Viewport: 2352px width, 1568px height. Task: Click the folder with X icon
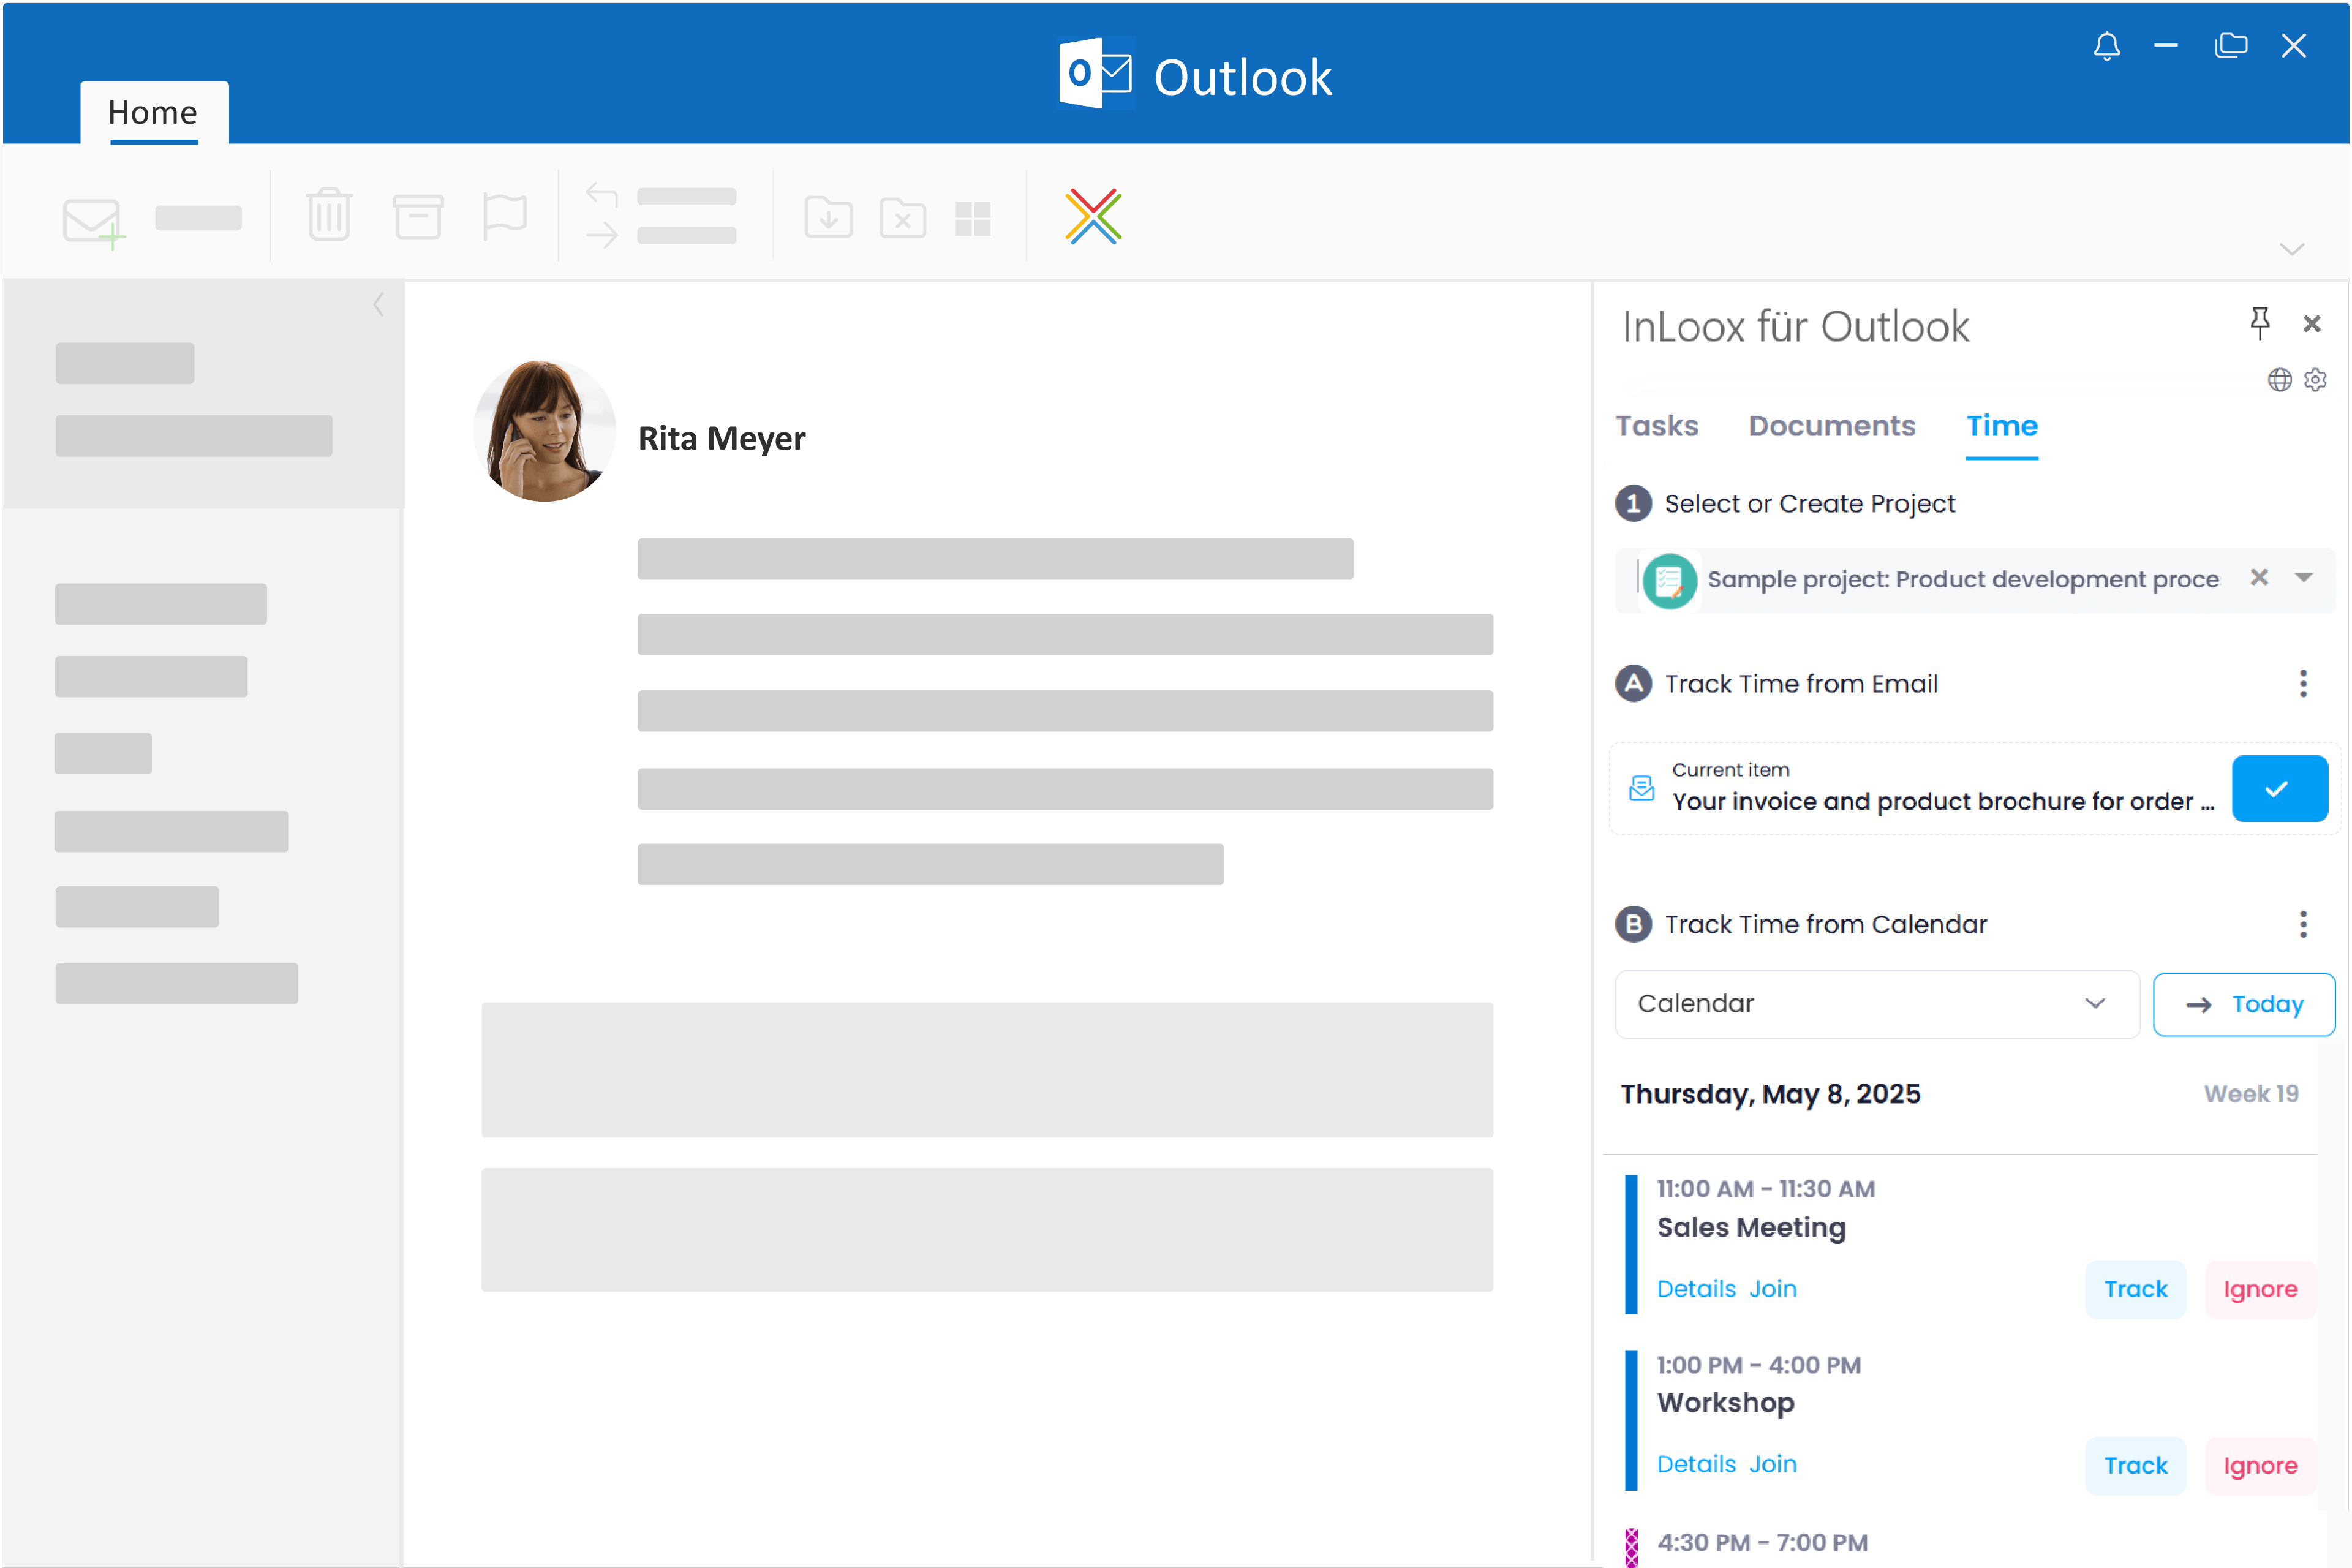[x=902, y=217]
